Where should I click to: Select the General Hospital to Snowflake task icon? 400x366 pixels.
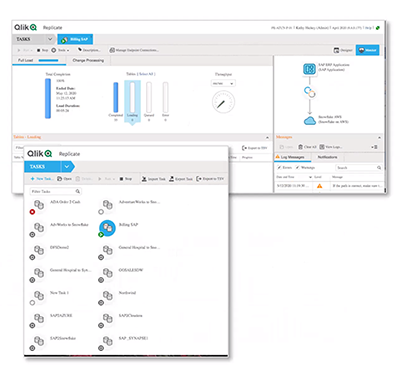pos(107,250)
